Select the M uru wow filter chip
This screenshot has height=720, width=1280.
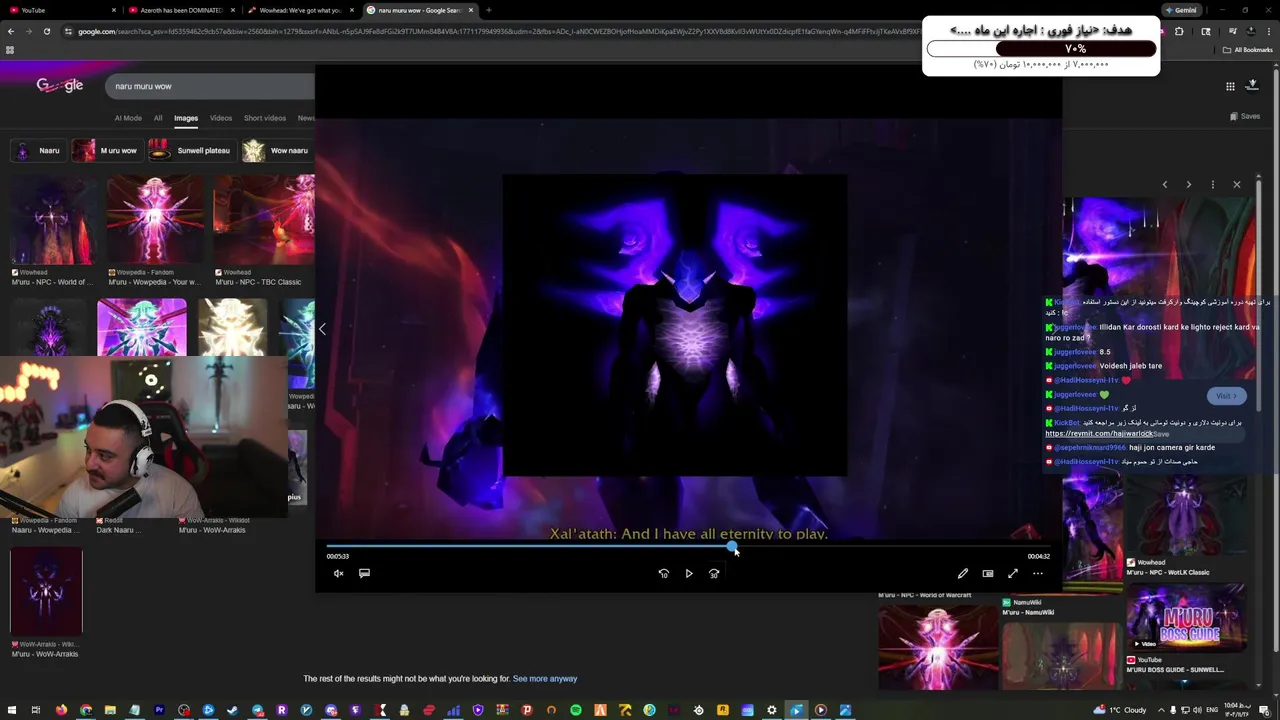[106, 150]
